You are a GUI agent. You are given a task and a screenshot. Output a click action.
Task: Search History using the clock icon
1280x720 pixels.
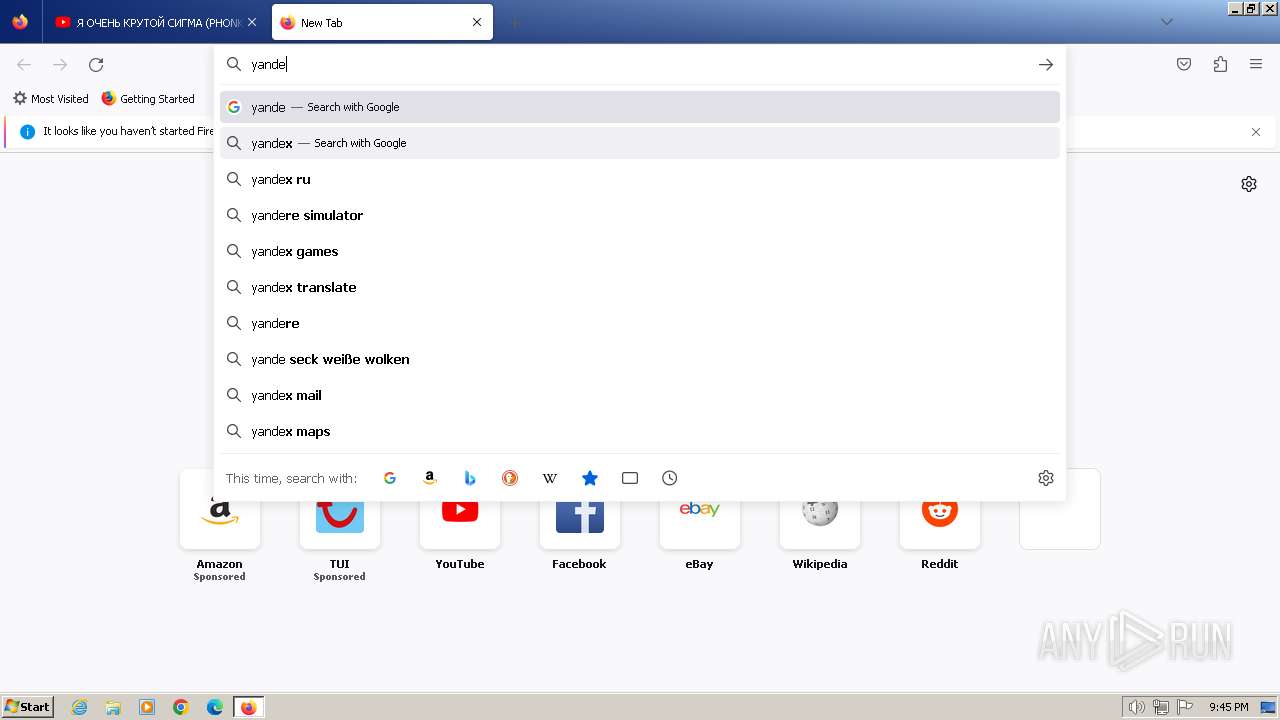[670, 478]
